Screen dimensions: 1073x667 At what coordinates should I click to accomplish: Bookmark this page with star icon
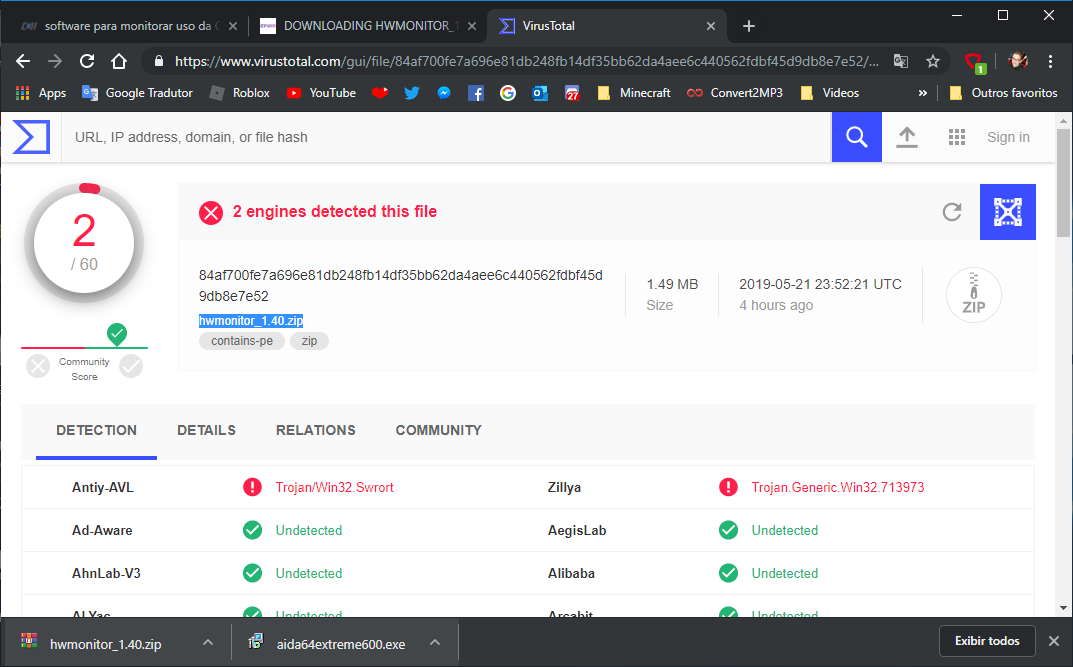pos(933,62)
